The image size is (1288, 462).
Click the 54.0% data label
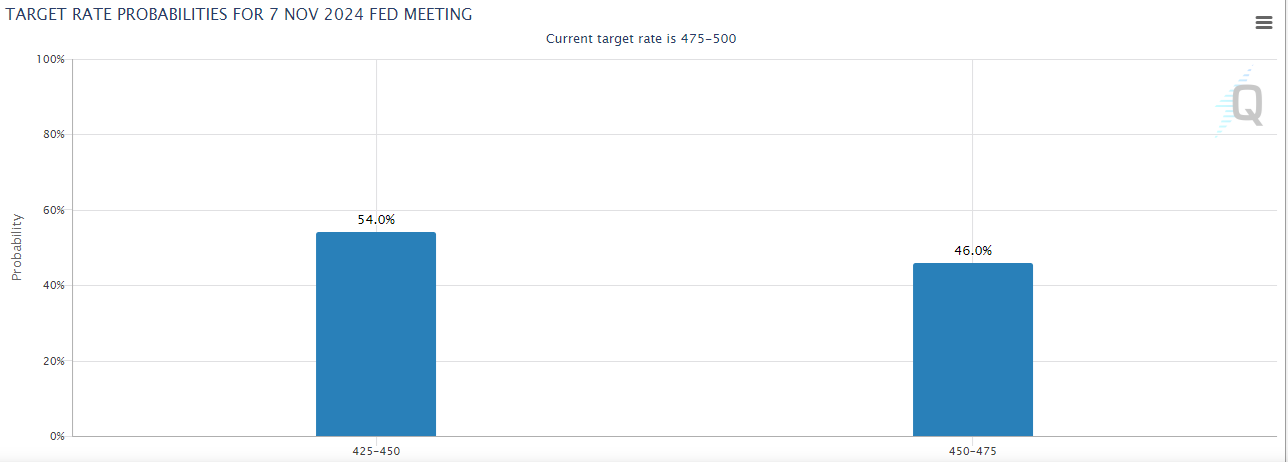pos(376,219)
